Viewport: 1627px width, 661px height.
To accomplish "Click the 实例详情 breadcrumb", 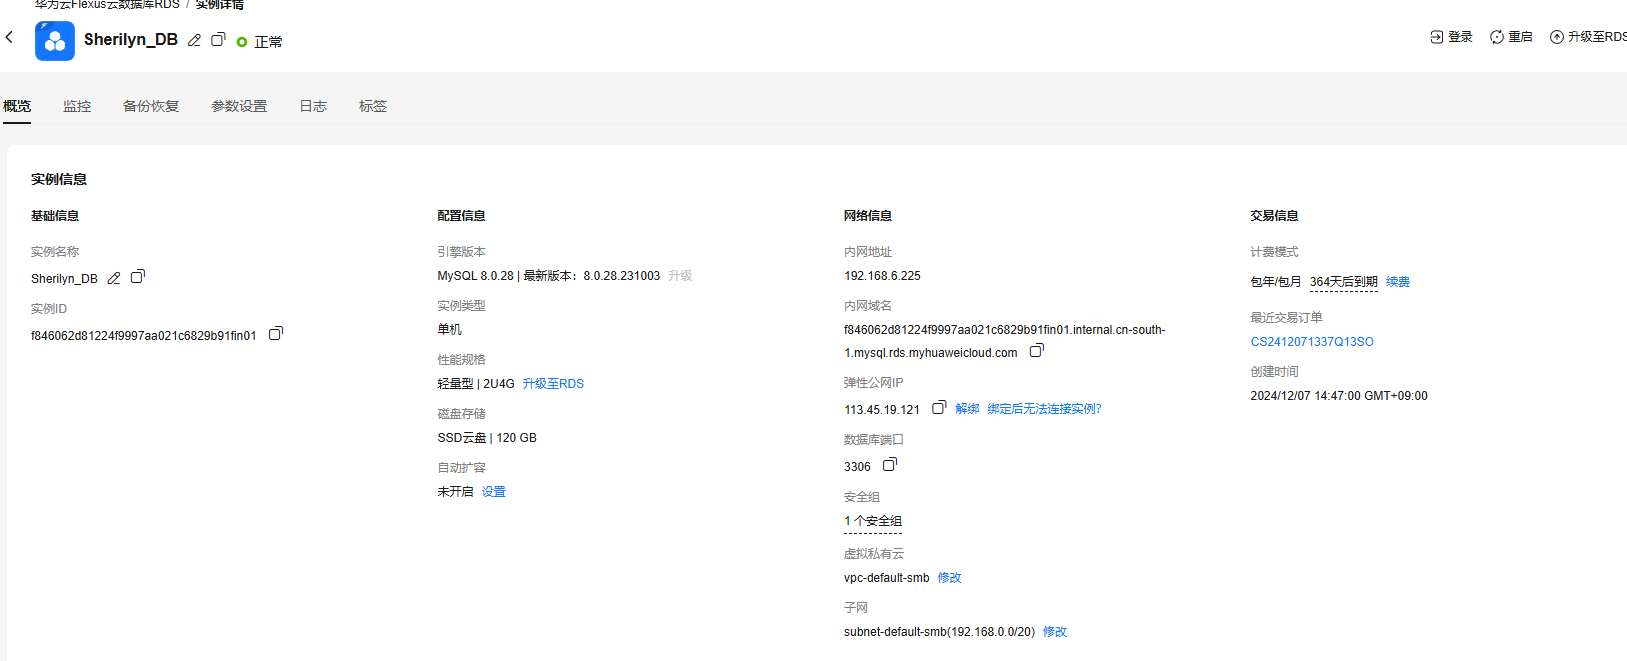I will click(x=220, y=5).
